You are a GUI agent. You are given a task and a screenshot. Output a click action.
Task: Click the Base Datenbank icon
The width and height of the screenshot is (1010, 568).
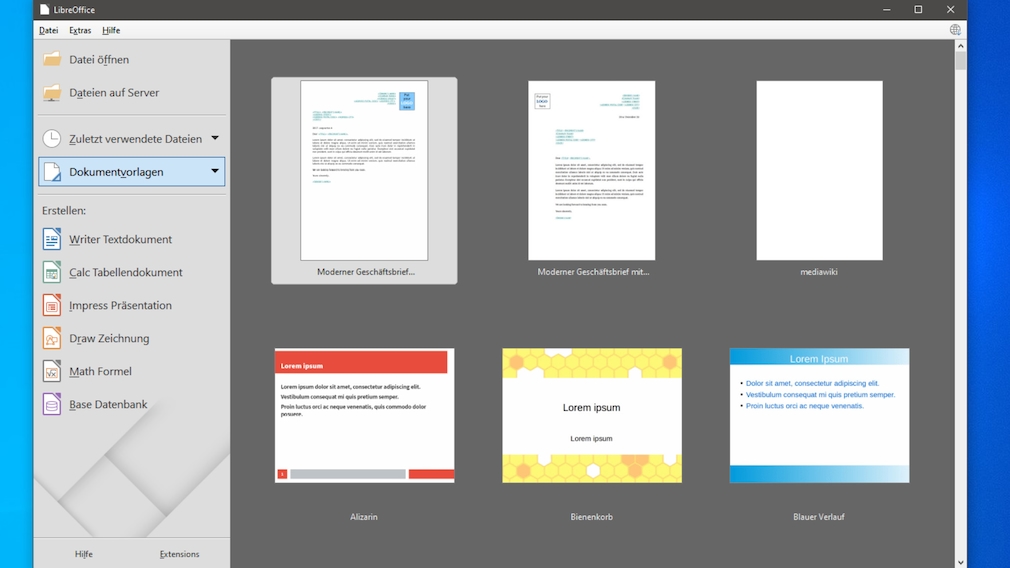pos(52,404)
